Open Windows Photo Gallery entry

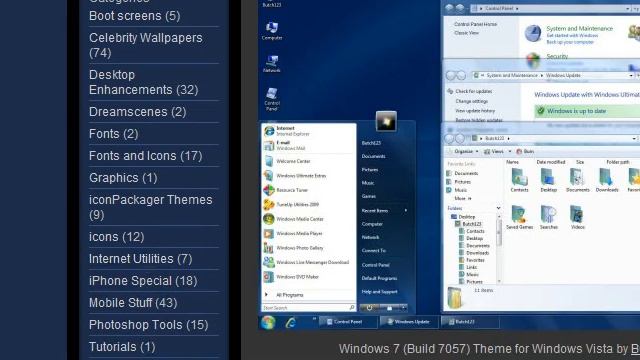pyautogui.click(x=293, y=248)
